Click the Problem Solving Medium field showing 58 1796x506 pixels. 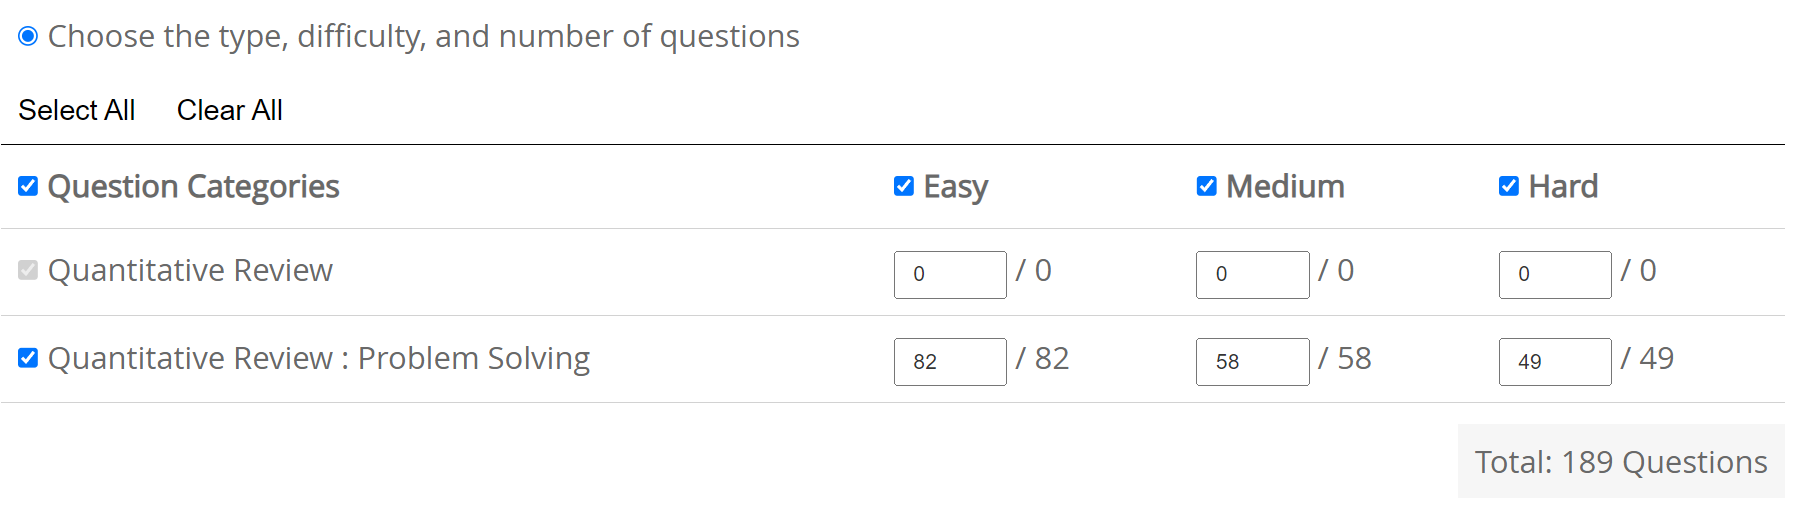click(1252, 362)
